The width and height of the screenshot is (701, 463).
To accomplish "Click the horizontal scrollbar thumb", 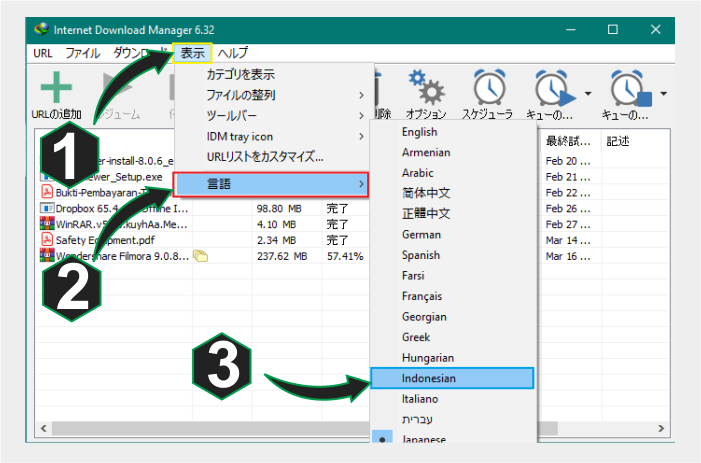I will (305, 428).
